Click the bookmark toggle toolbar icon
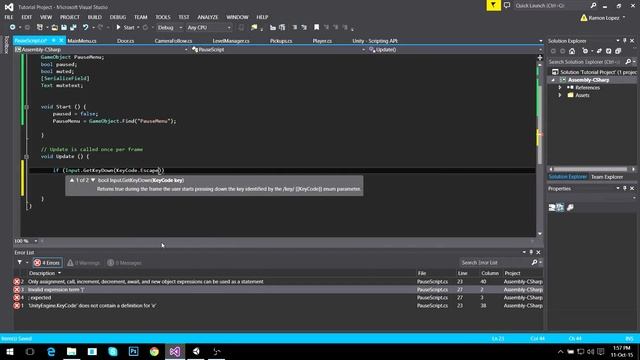Viewport: 640px width, 360px height. (316, 27)
